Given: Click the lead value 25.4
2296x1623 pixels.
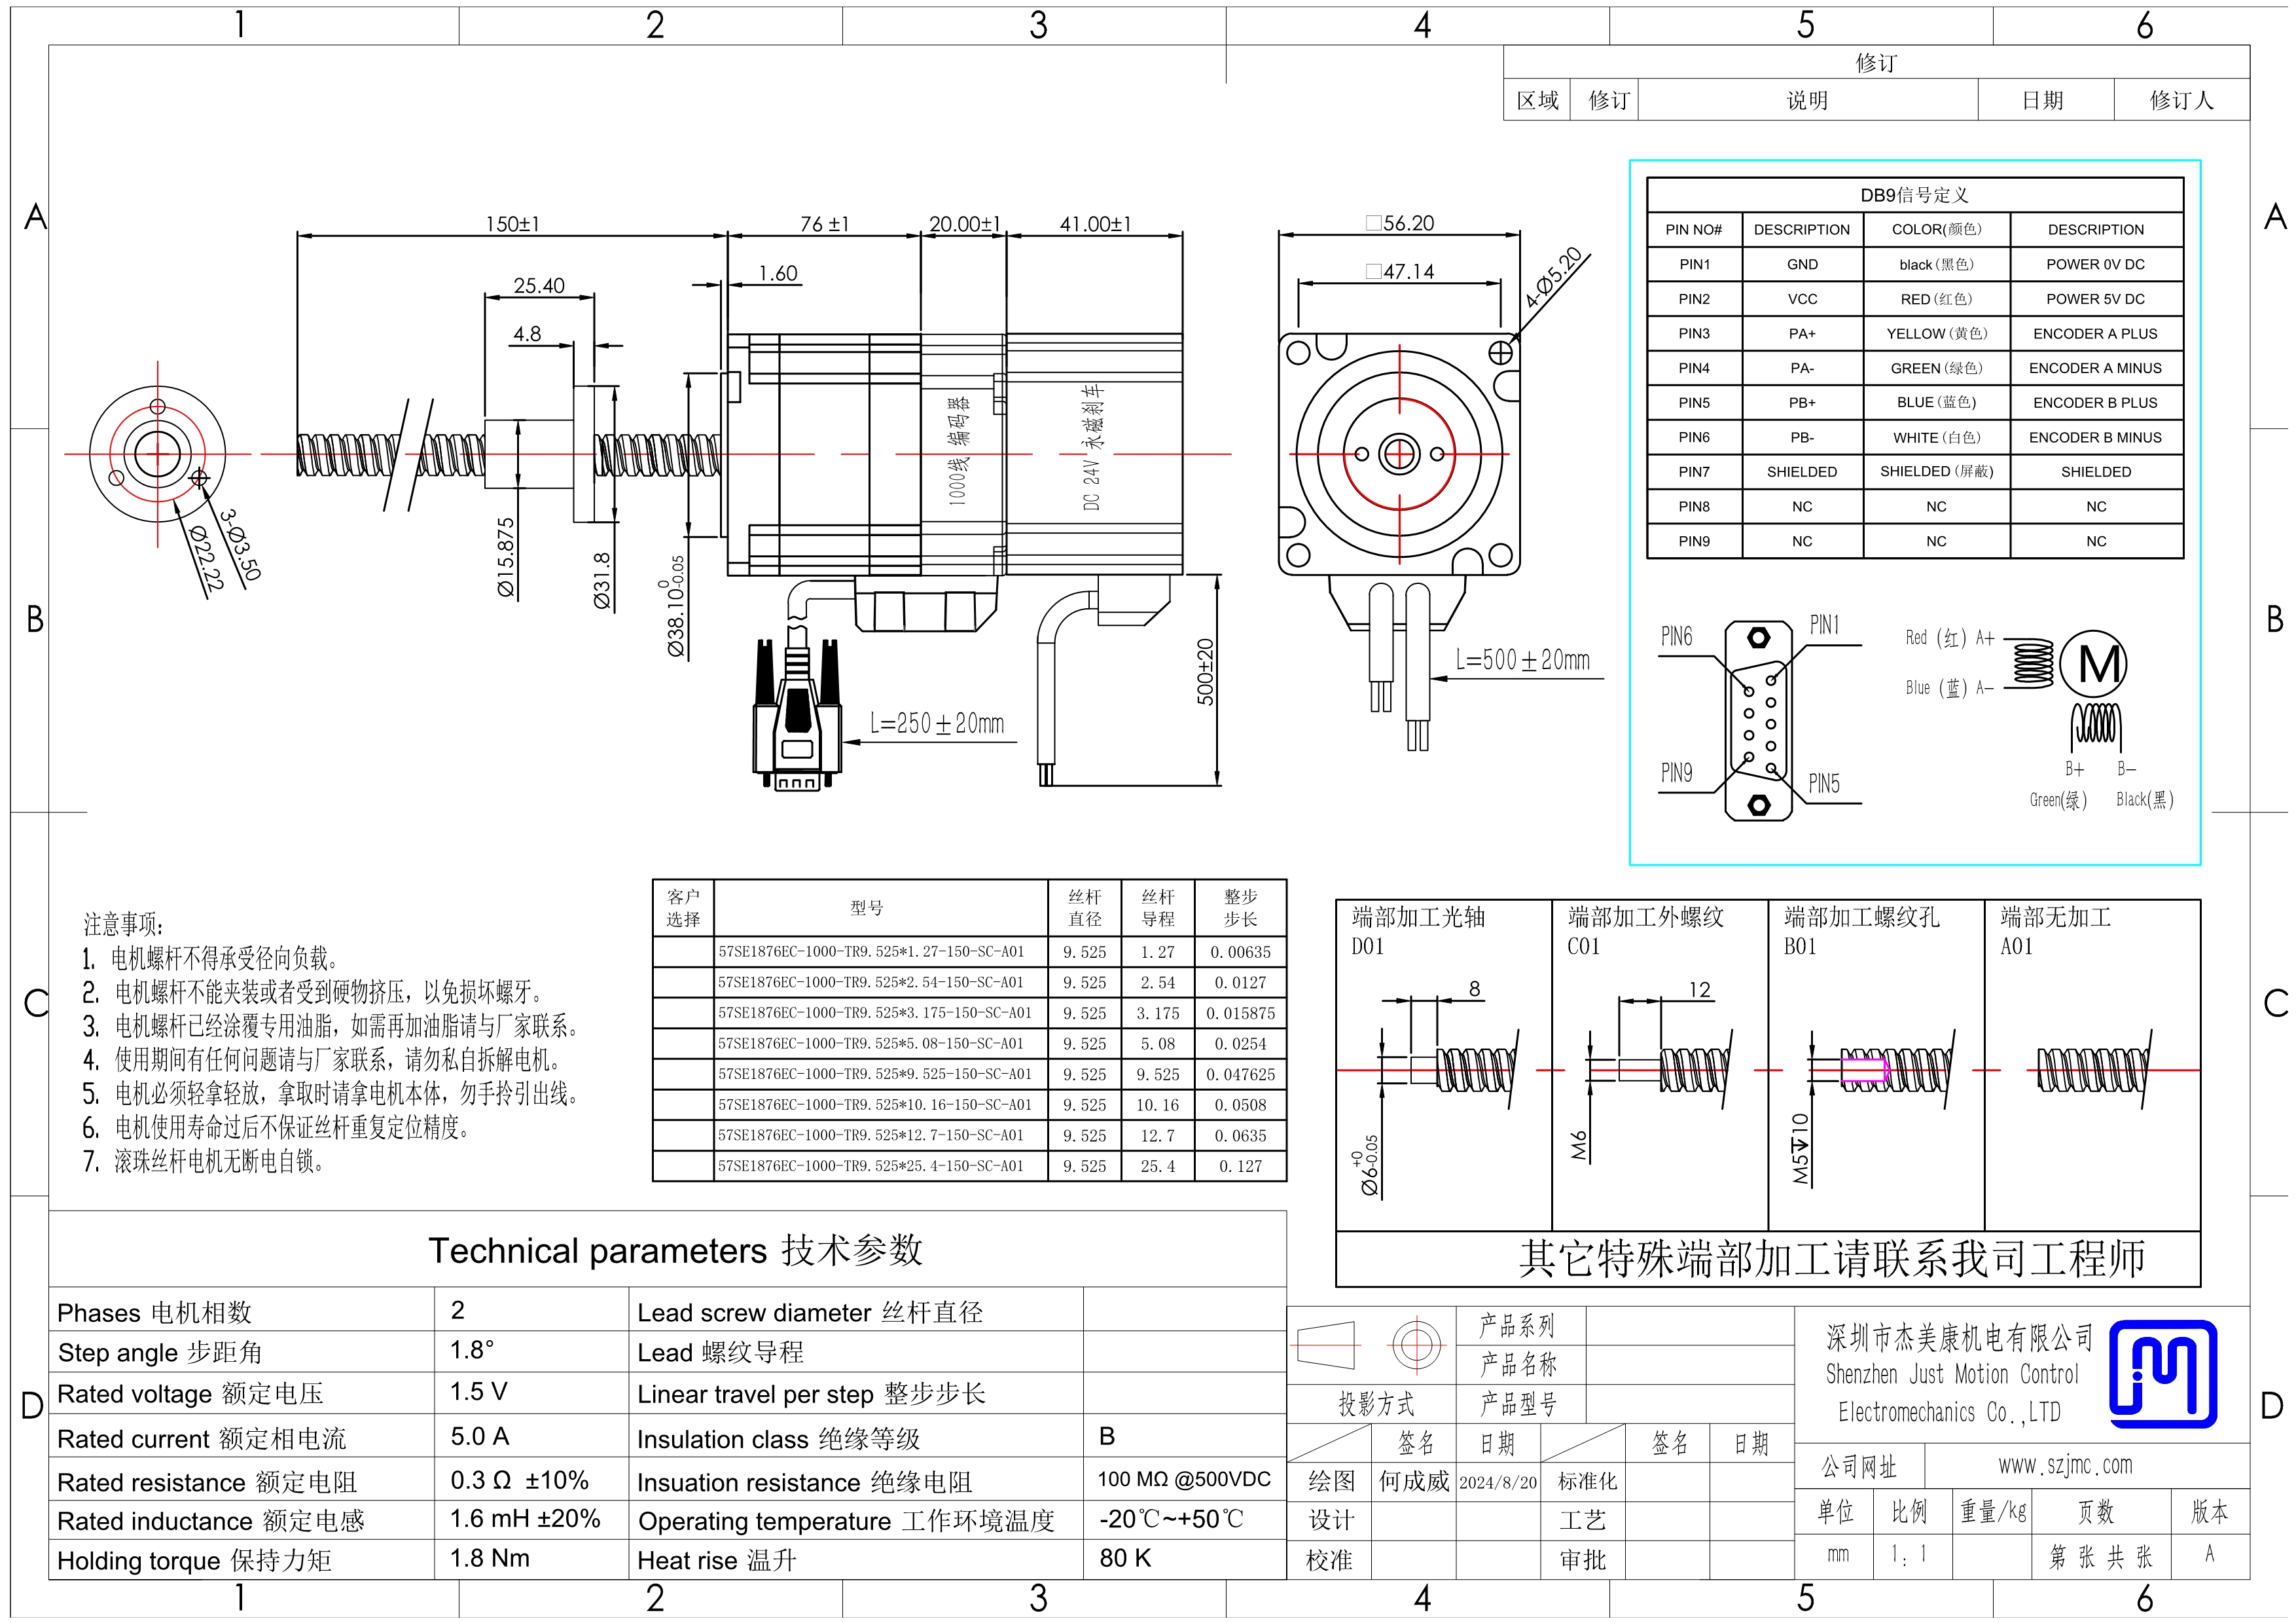Looking at the screenshot, I should point(1157,1166).
